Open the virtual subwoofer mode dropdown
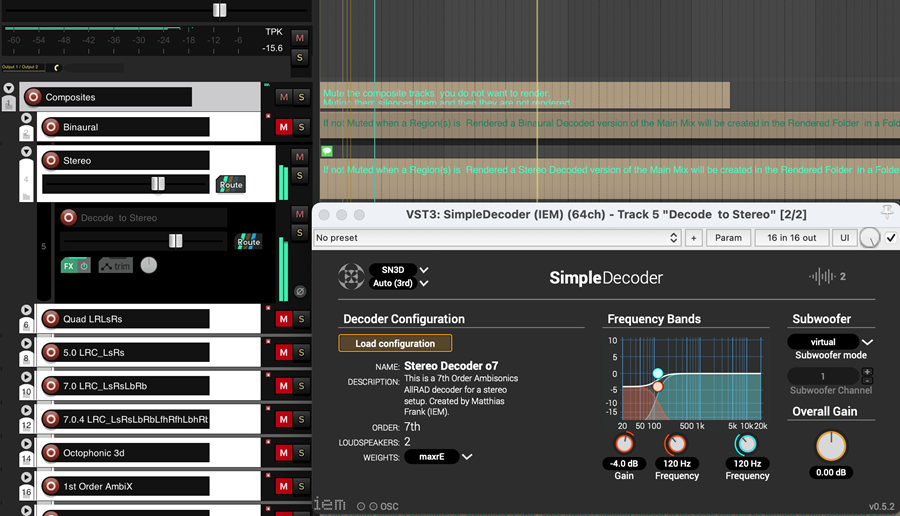900x516 pixels. pos(867,342)
